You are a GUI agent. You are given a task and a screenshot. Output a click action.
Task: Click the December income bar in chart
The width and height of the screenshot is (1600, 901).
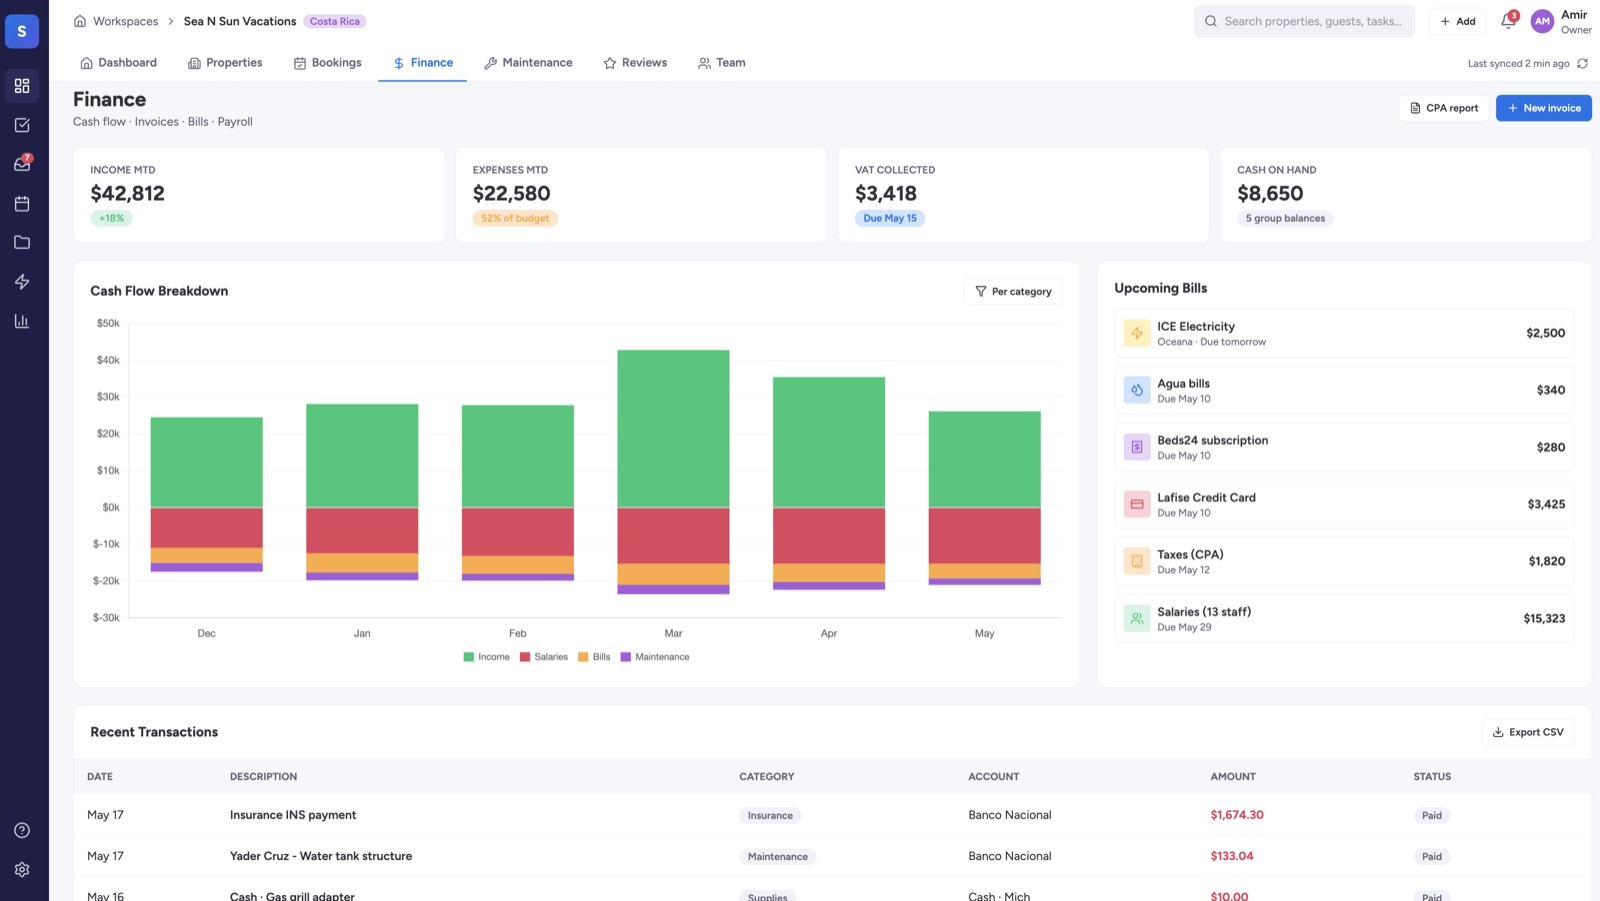coord(207,463)
